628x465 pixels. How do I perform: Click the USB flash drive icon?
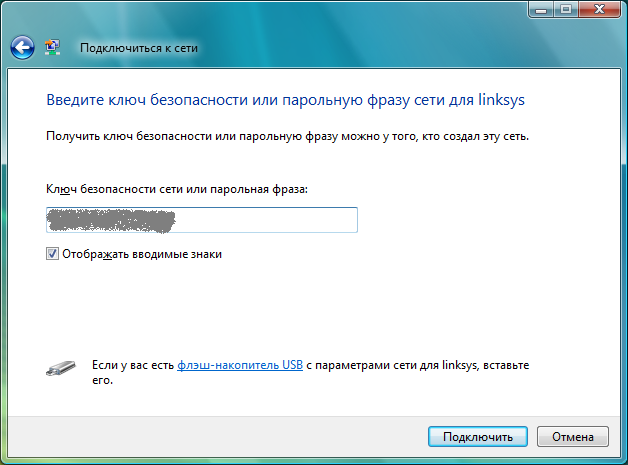tap(60, 368)
